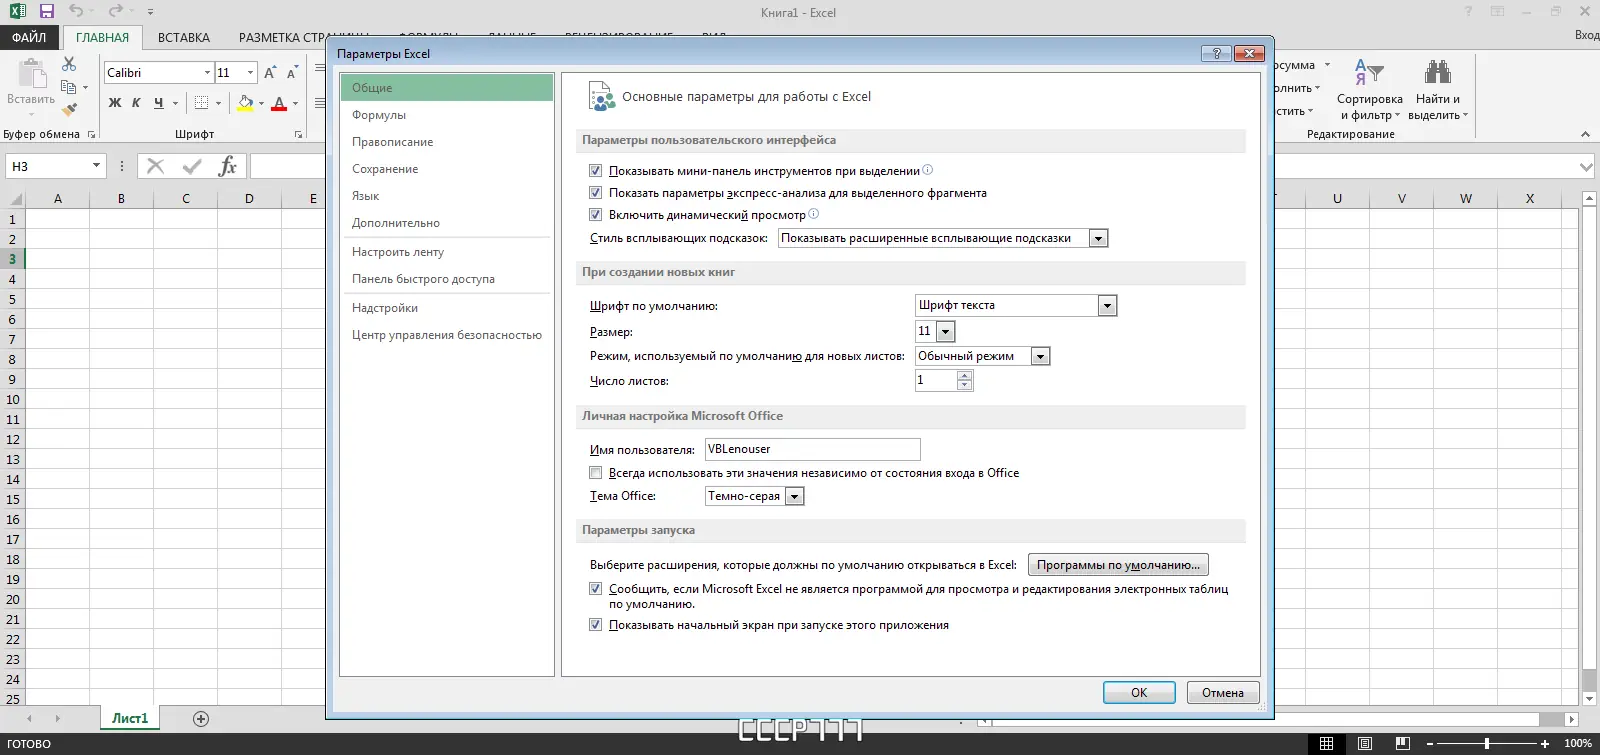
Task: Toggle 'Включить динамический просмотр' checkbox
Action: [x=596, y=215]
